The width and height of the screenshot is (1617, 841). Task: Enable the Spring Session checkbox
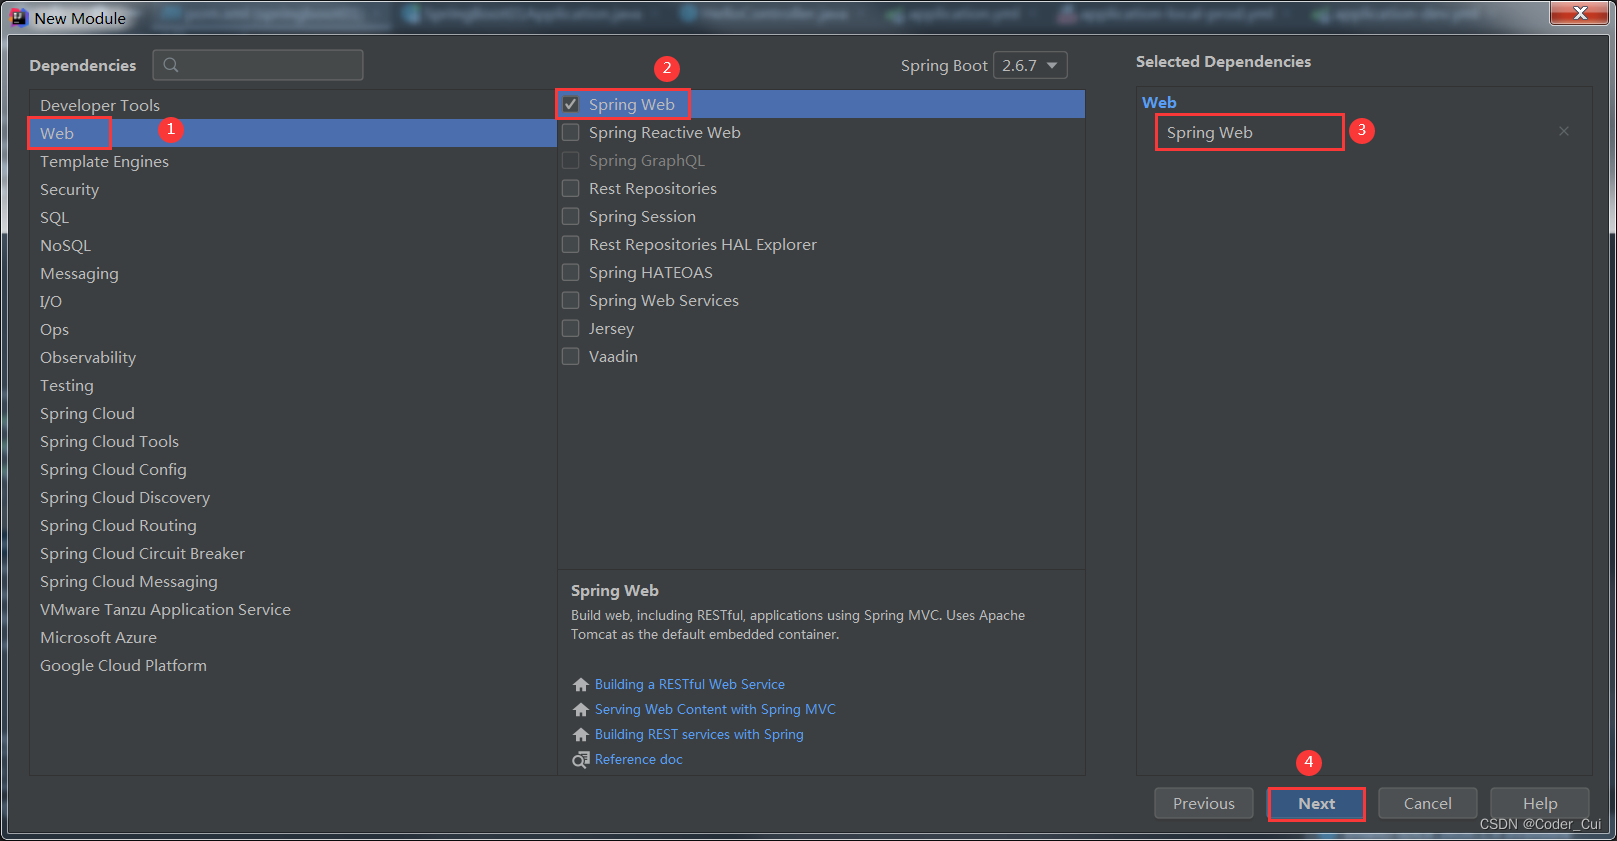pyautogui.click(x=570, y=216)
